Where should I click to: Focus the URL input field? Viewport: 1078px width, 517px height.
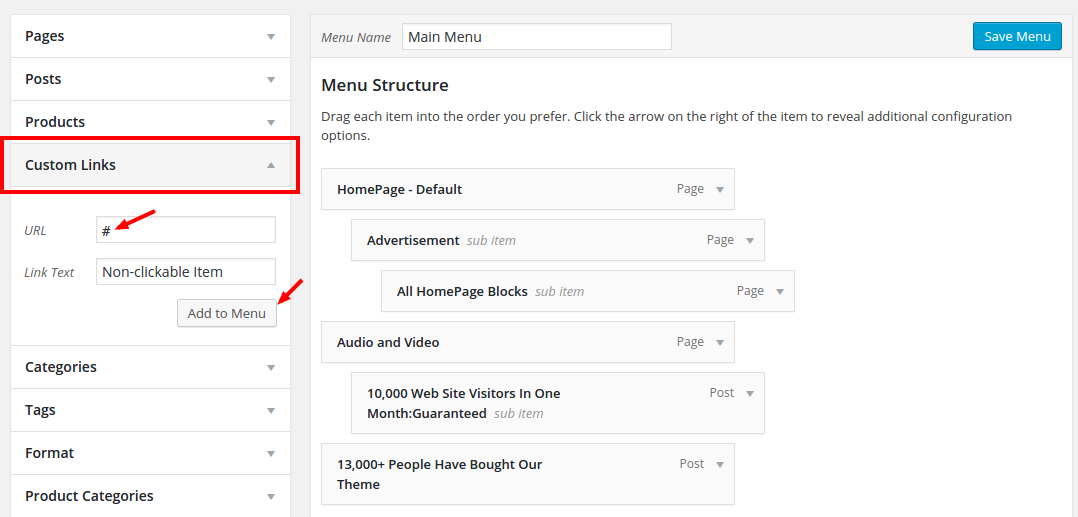tap(186, 230)
